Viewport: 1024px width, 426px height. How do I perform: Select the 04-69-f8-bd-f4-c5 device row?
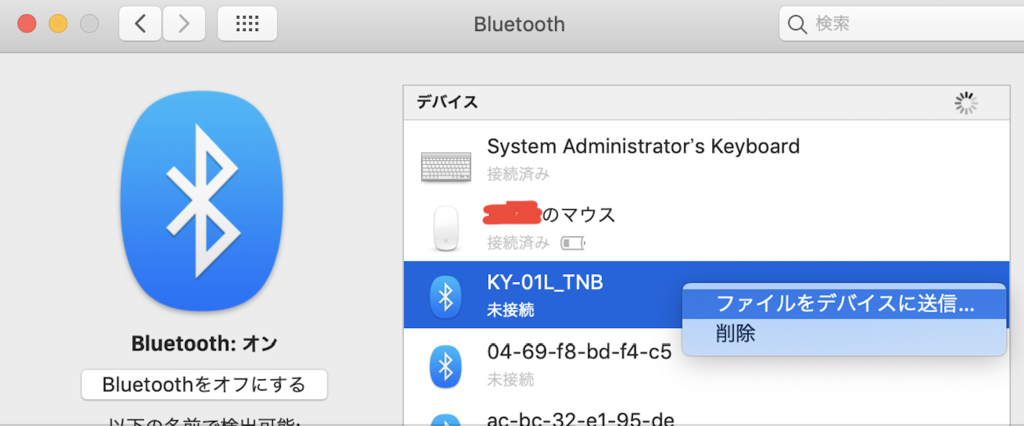pyautogui.click(x=706, y=363)
